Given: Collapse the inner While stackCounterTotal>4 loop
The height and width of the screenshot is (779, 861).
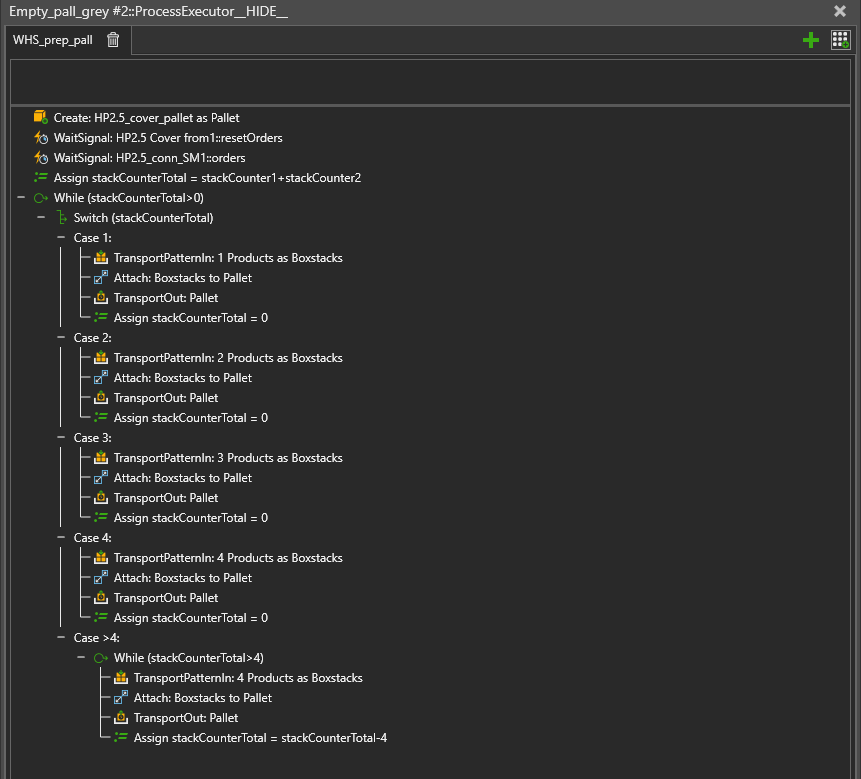Looking at the screenshot, I should pos(80,657).
